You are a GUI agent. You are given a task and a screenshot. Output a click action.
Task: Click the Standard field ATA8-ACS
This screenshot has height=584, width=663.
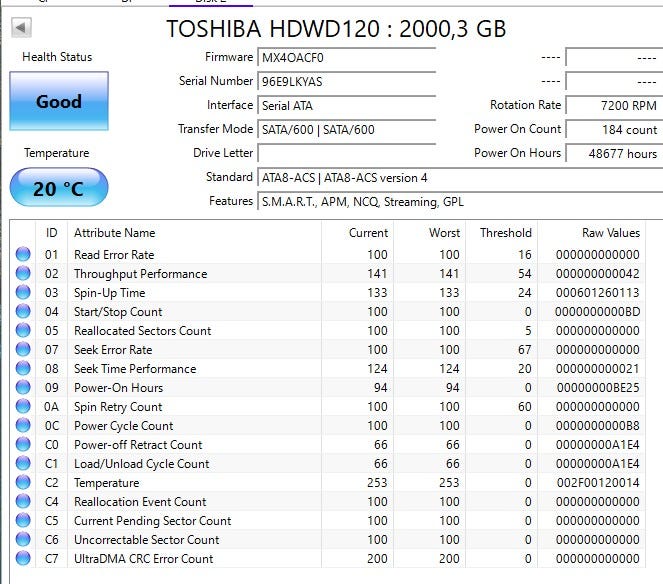(x=460, y=177)
